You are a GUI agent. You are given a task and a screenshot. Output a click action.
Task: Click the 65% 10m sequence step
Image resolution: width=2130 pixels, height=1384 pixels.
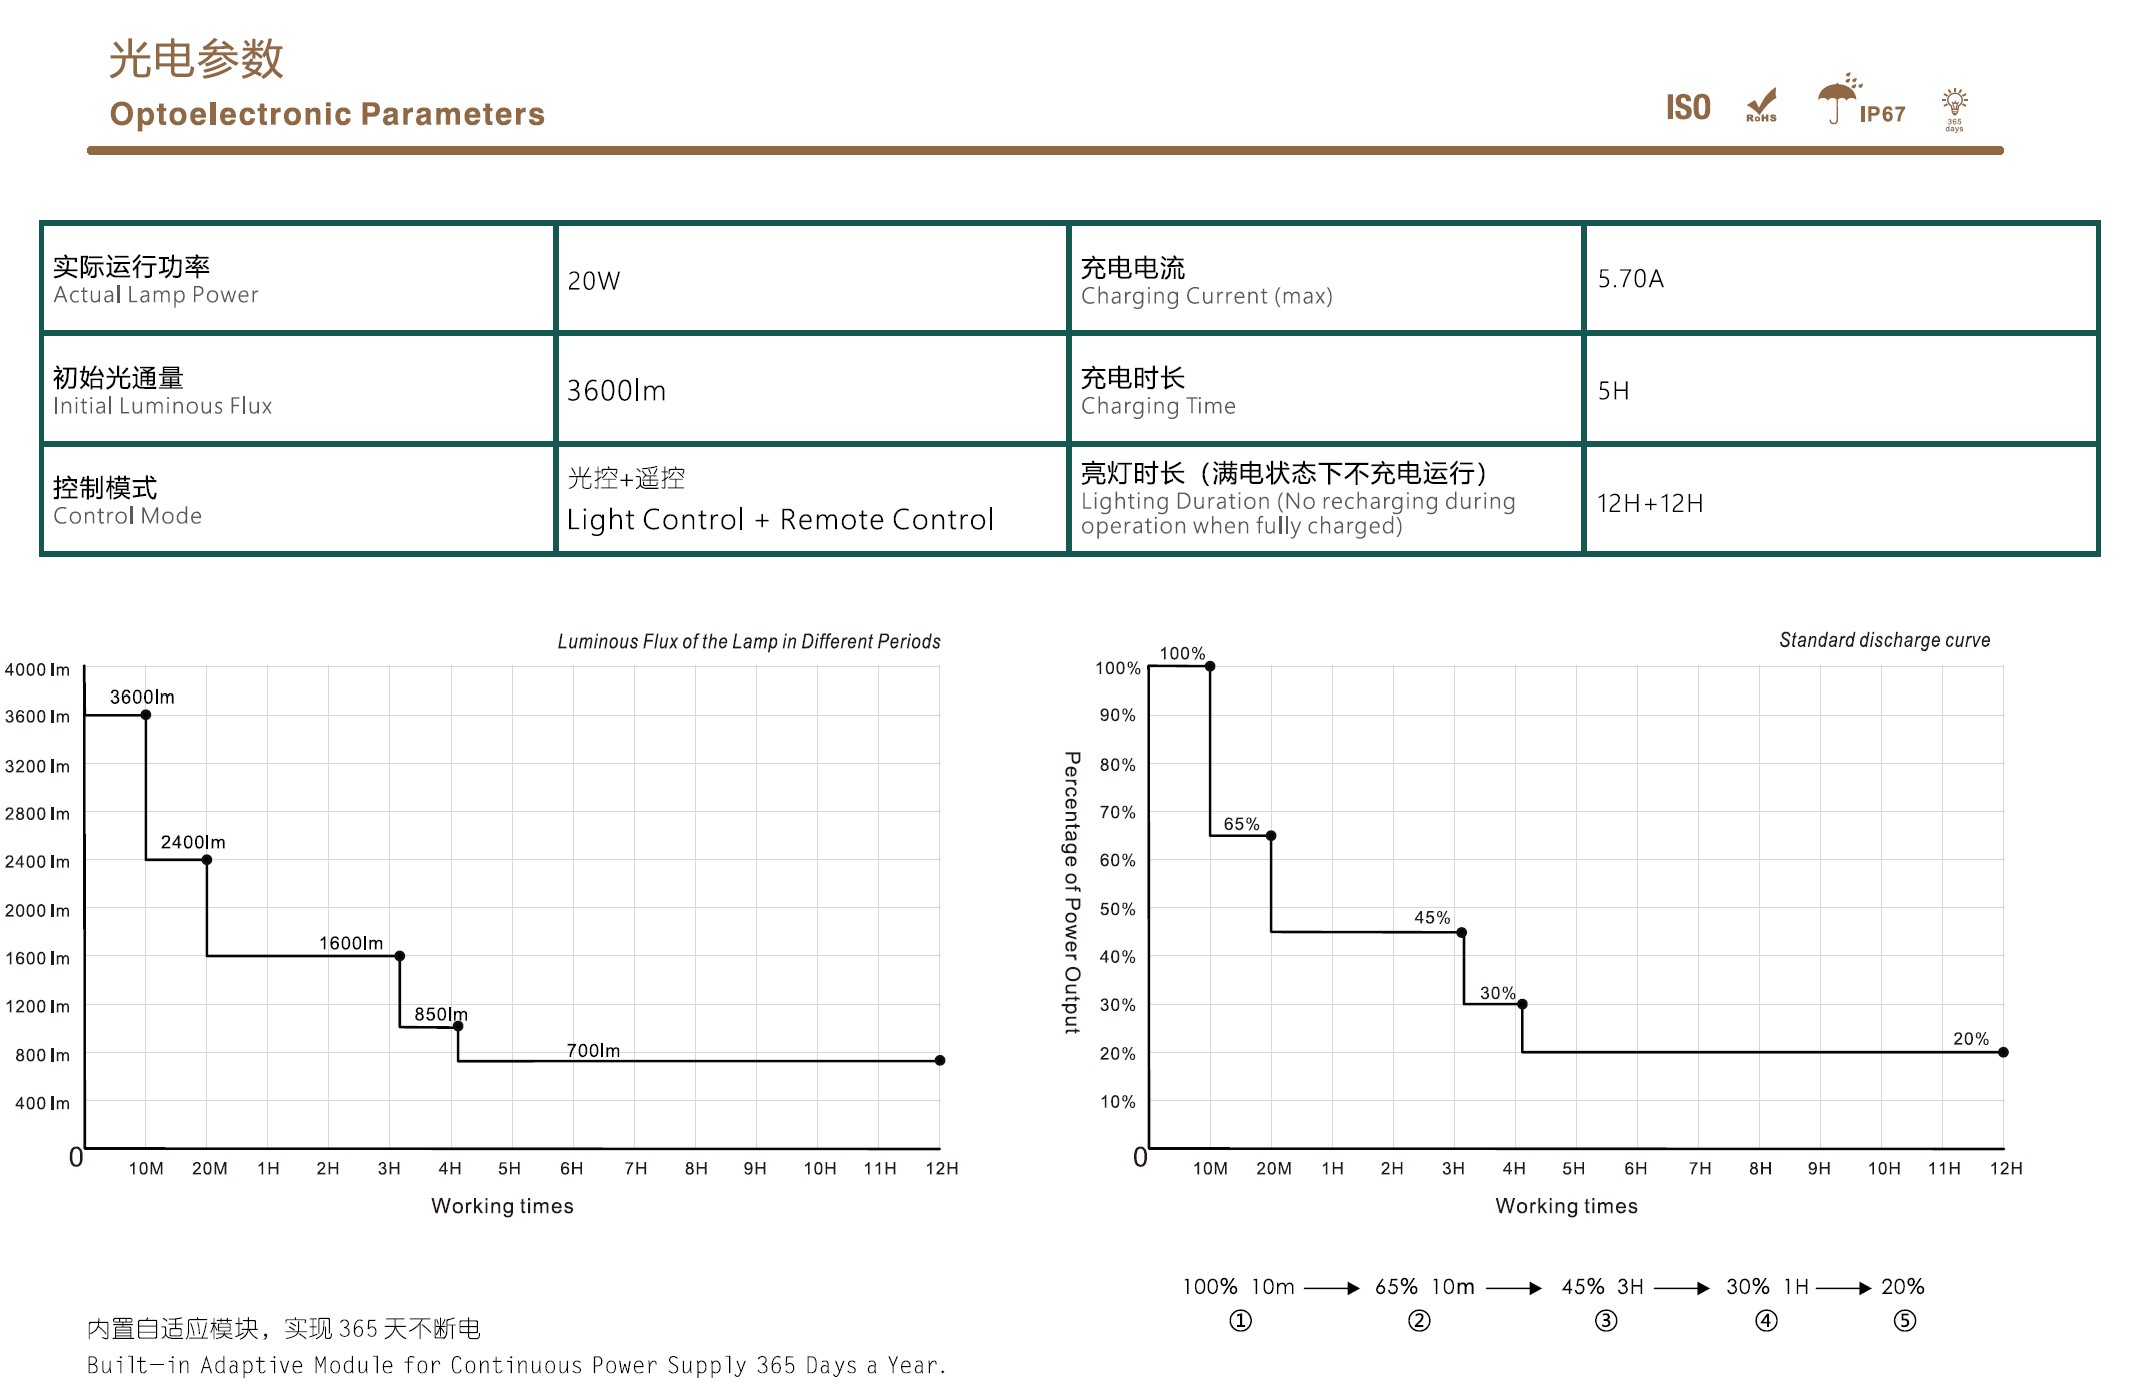1424,1287
